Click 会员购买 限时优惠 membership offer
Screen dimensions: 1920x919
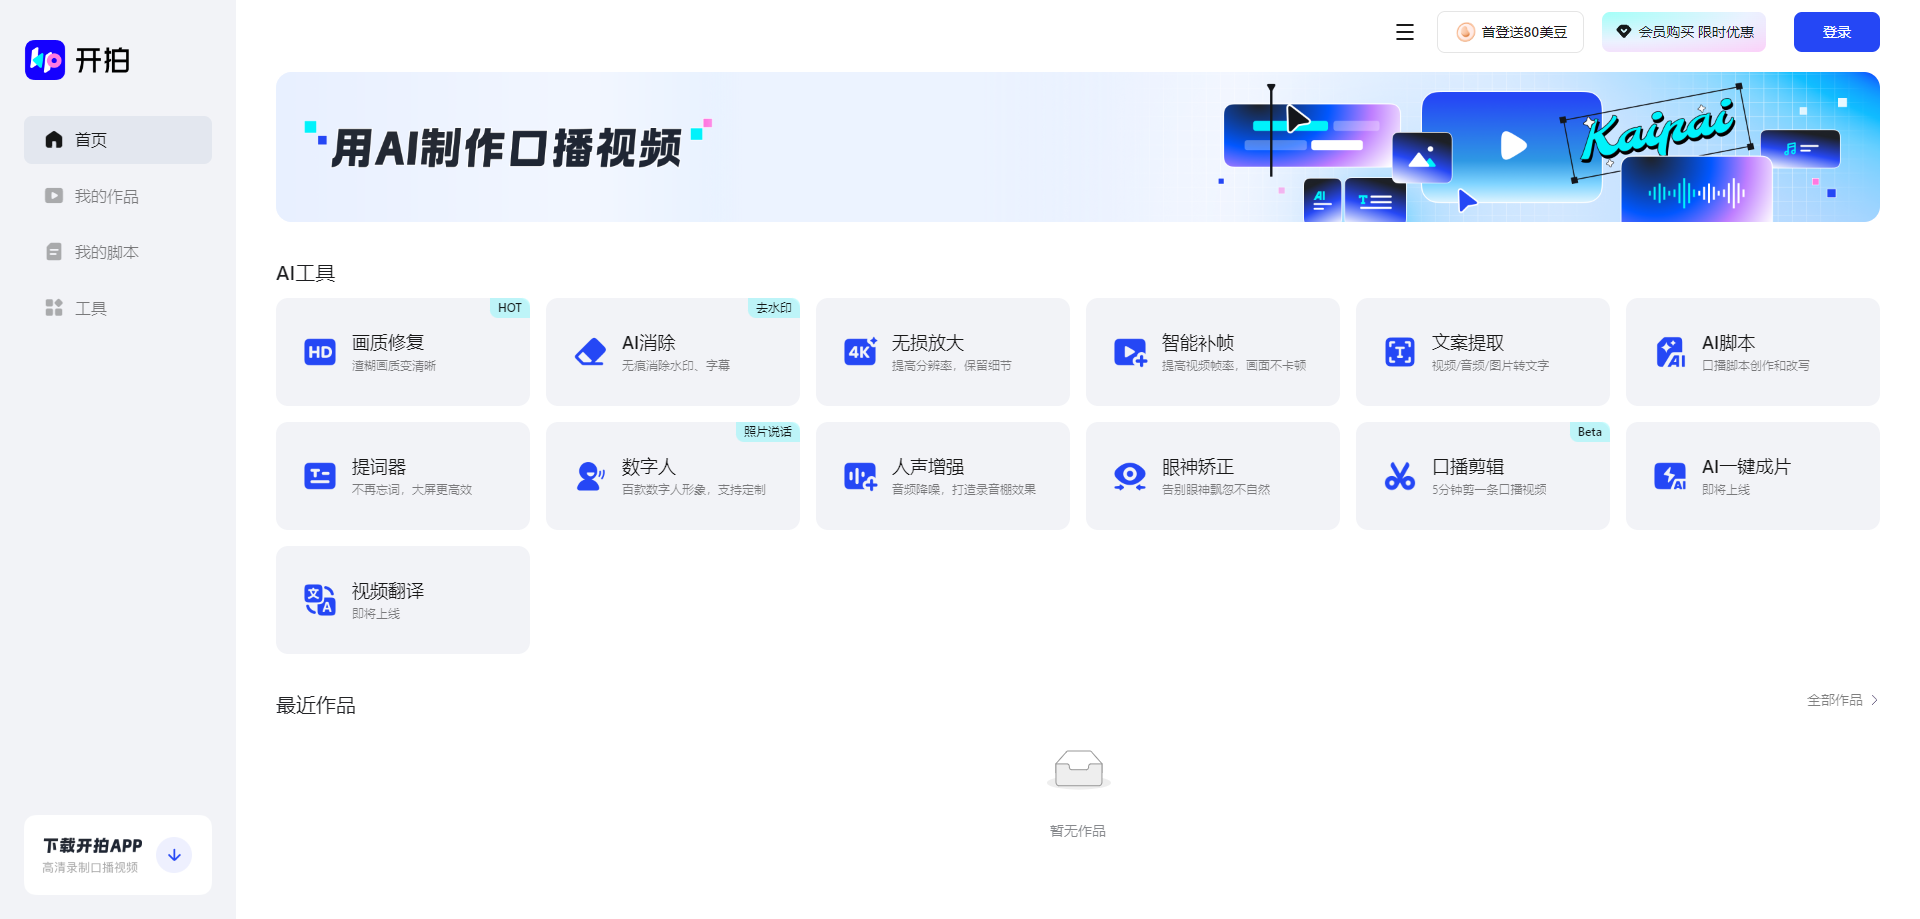point(1683,31)
